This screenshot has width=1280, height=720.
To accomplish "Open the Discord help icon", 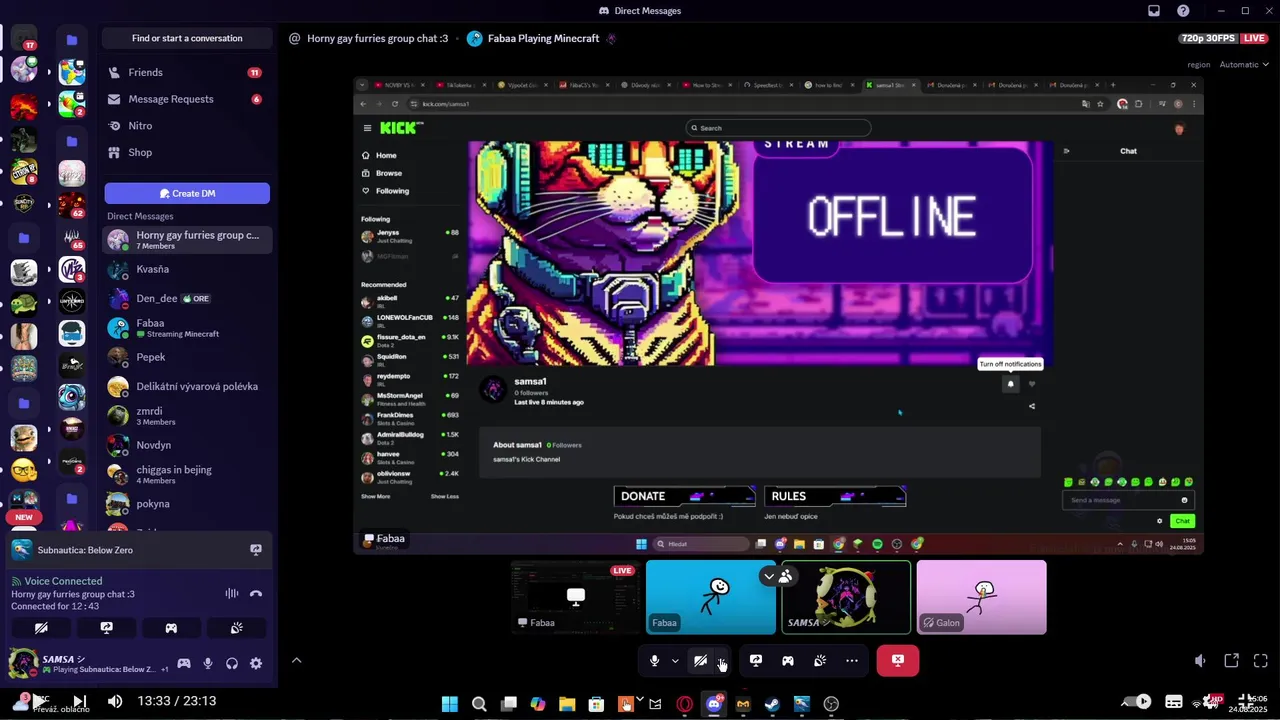I will pos(1184,11).
